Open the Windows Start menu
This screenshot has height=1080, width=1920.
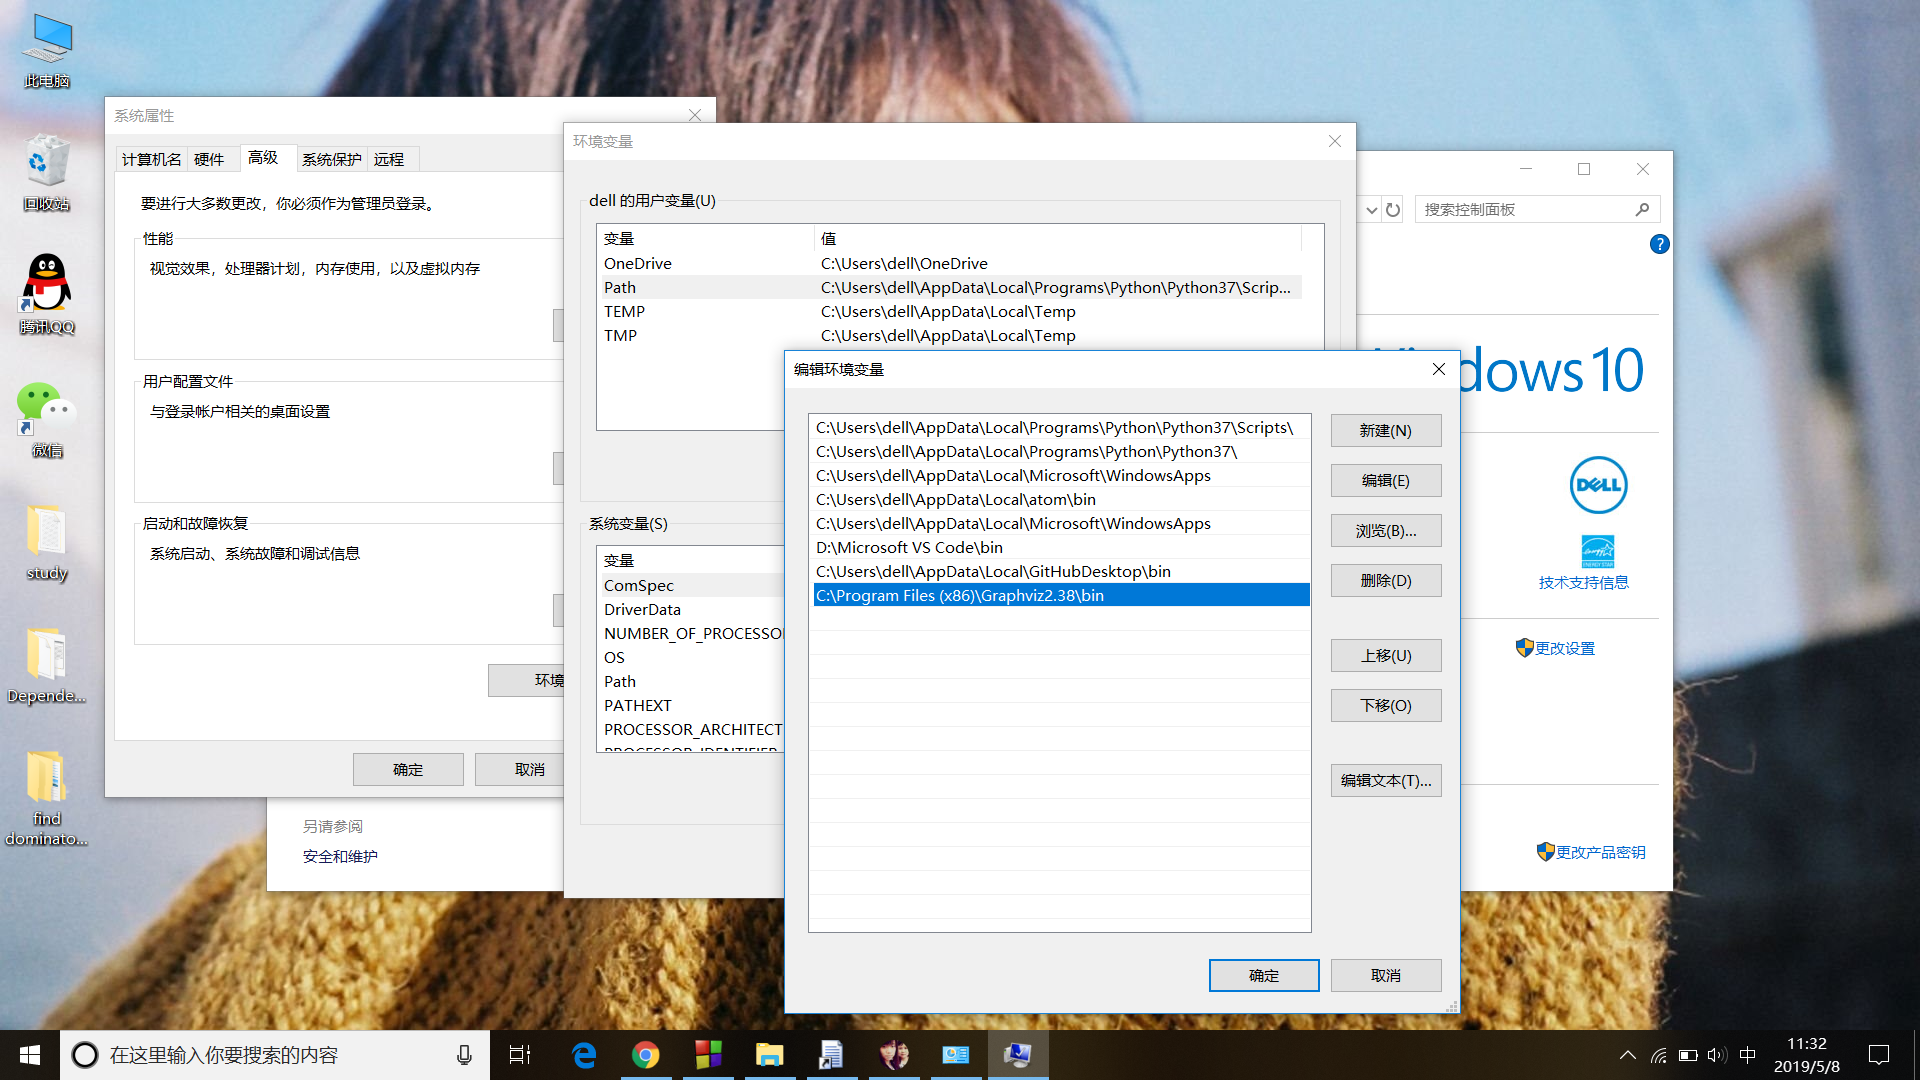[30, 1055]
